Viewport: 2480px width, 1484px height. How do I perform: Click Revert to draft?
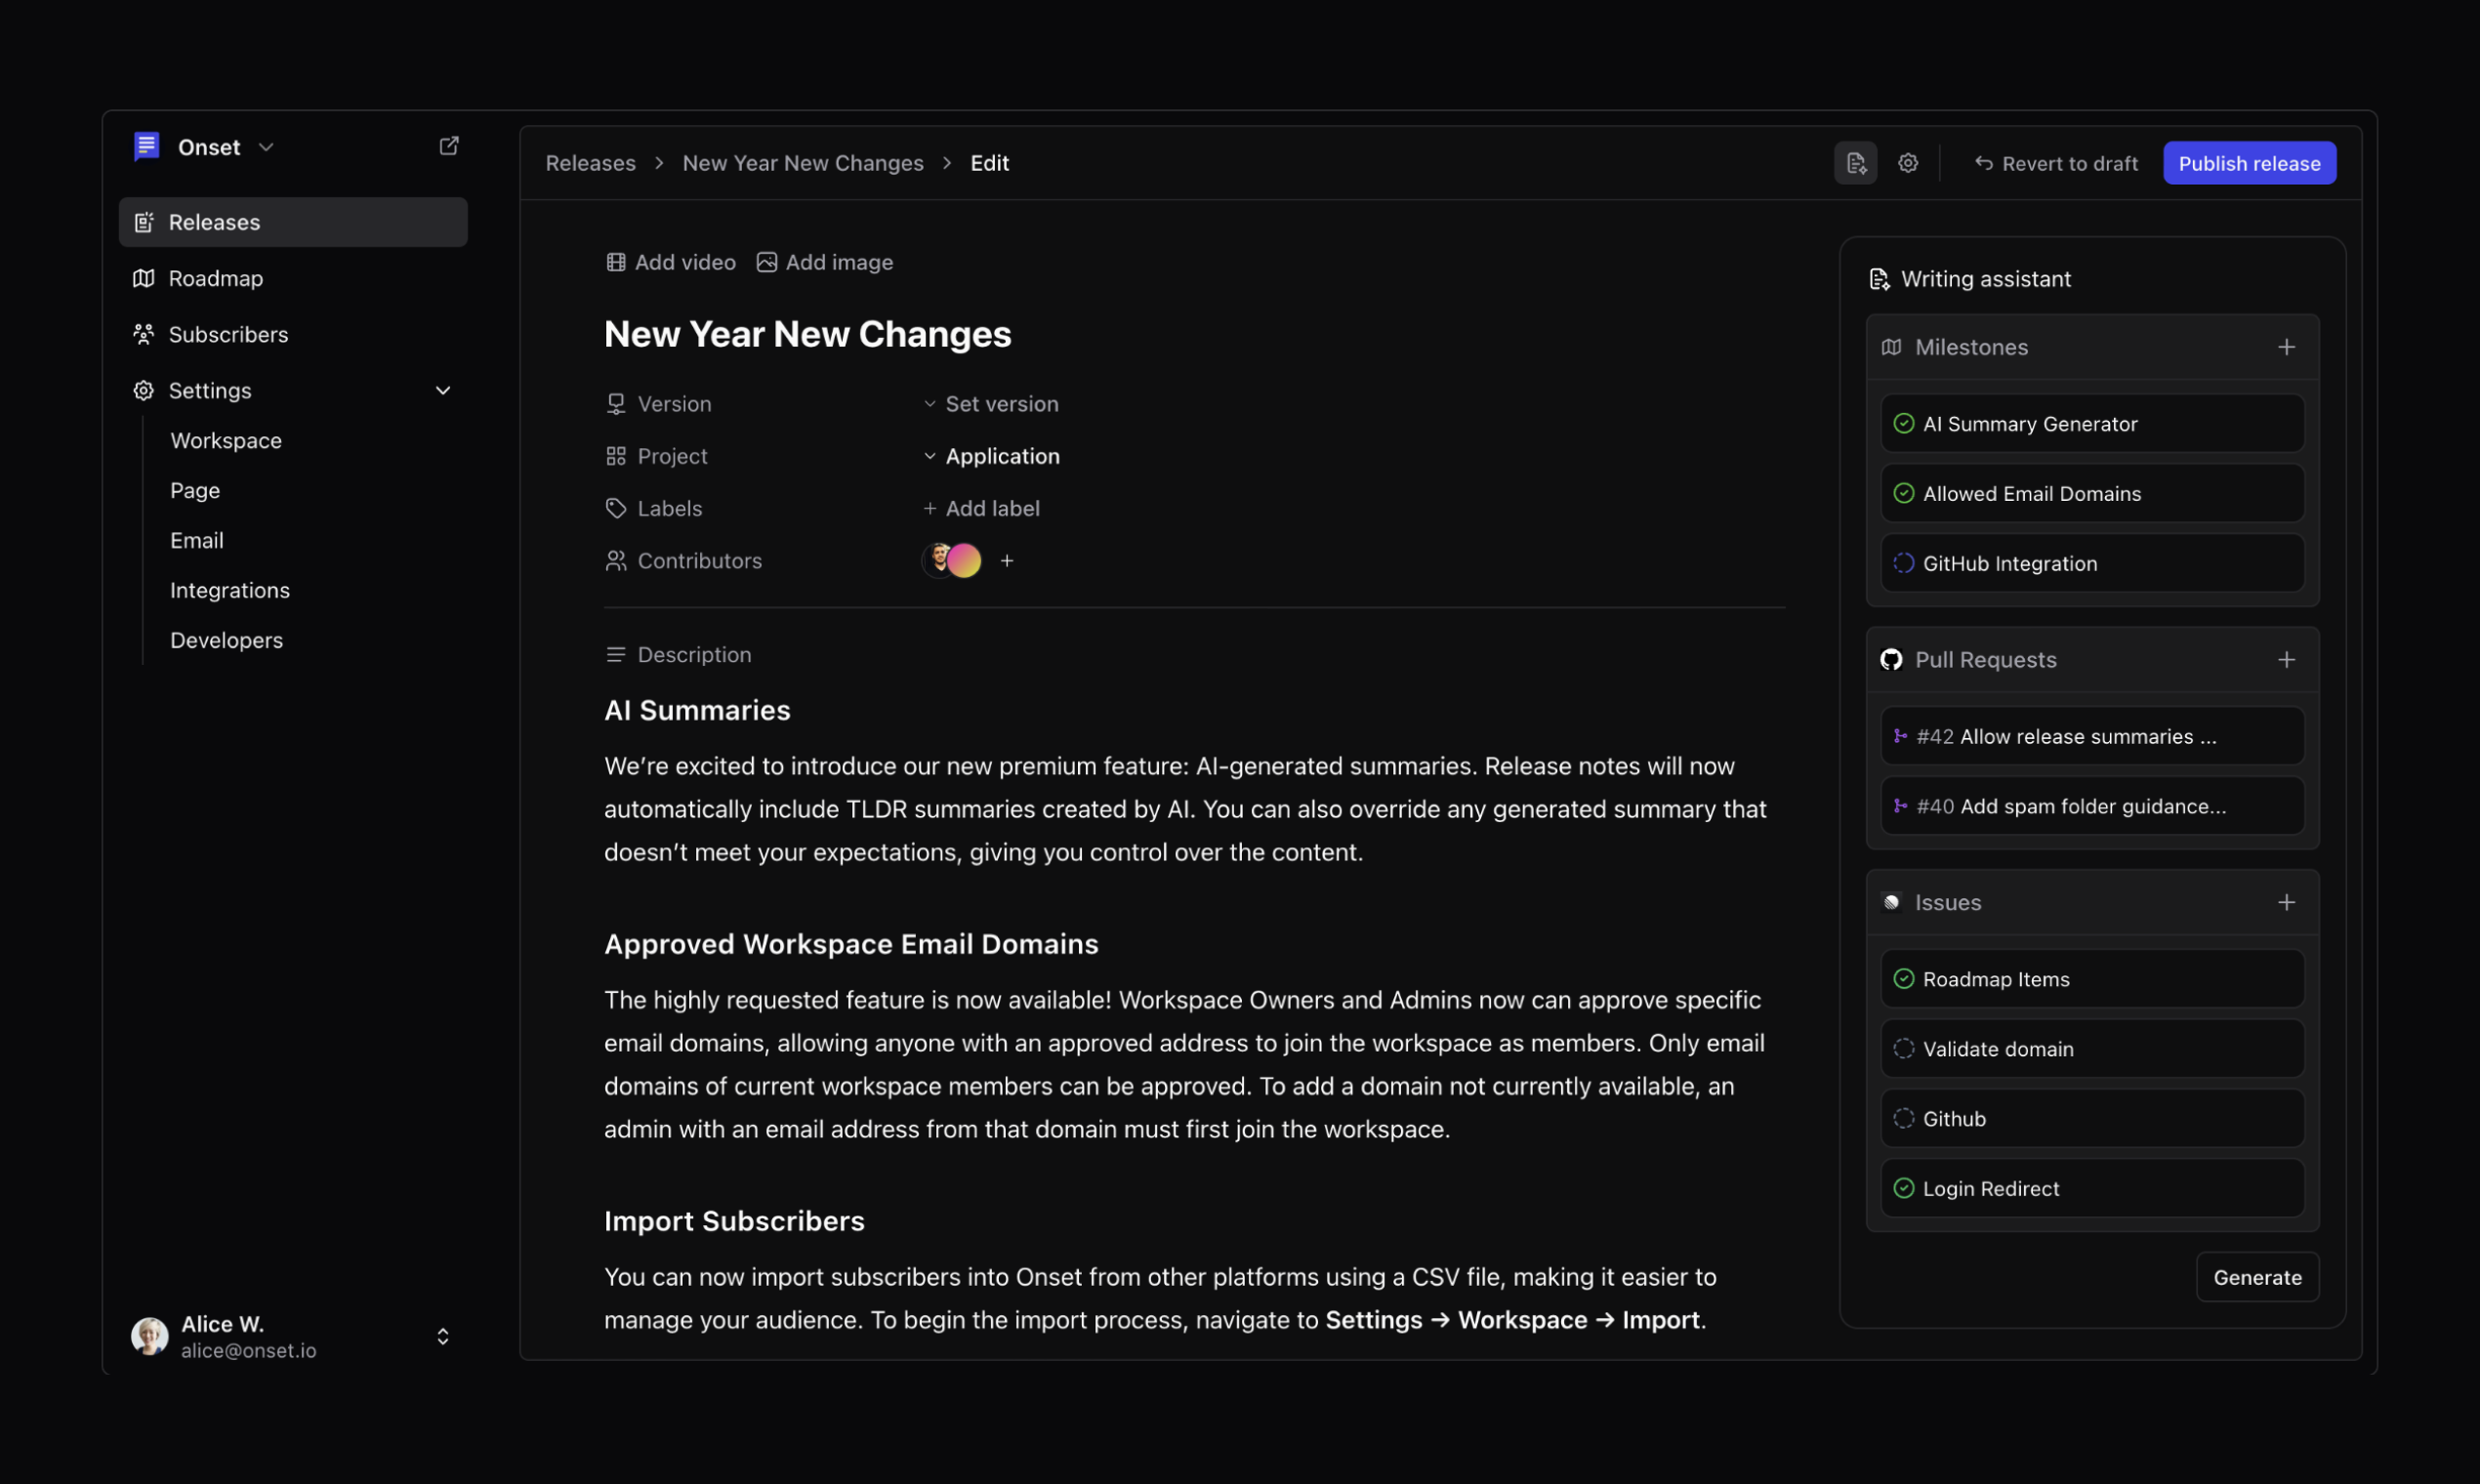click(2055, 162)
